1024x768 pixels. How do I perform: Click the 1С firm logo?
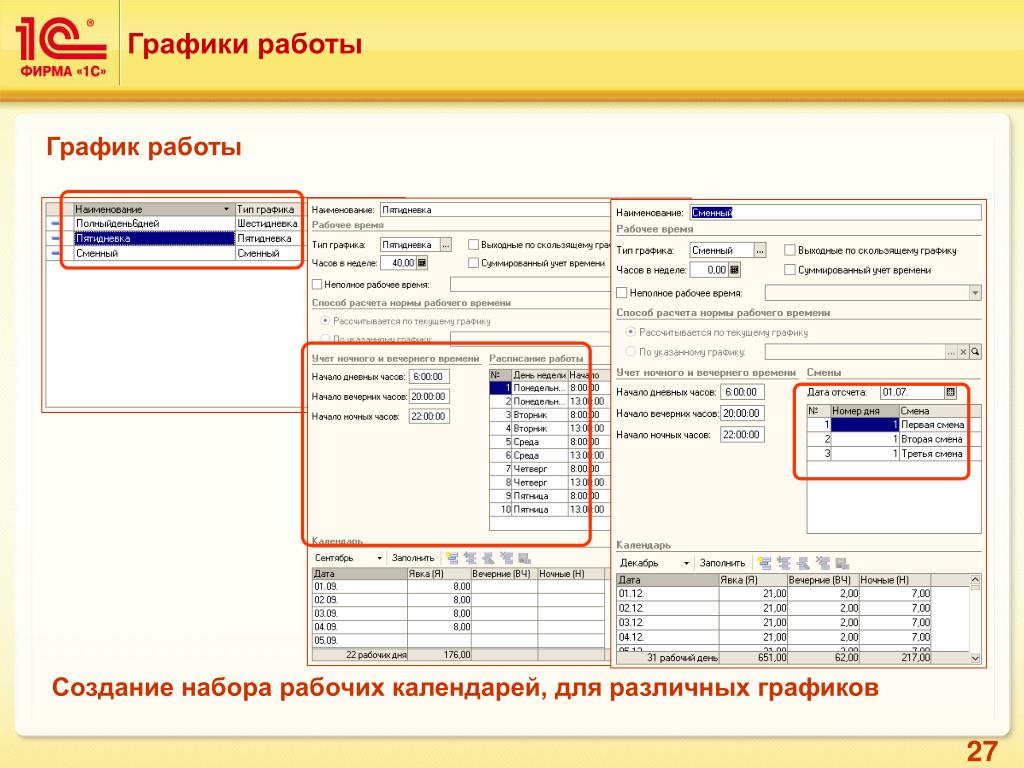coord(61,48)
